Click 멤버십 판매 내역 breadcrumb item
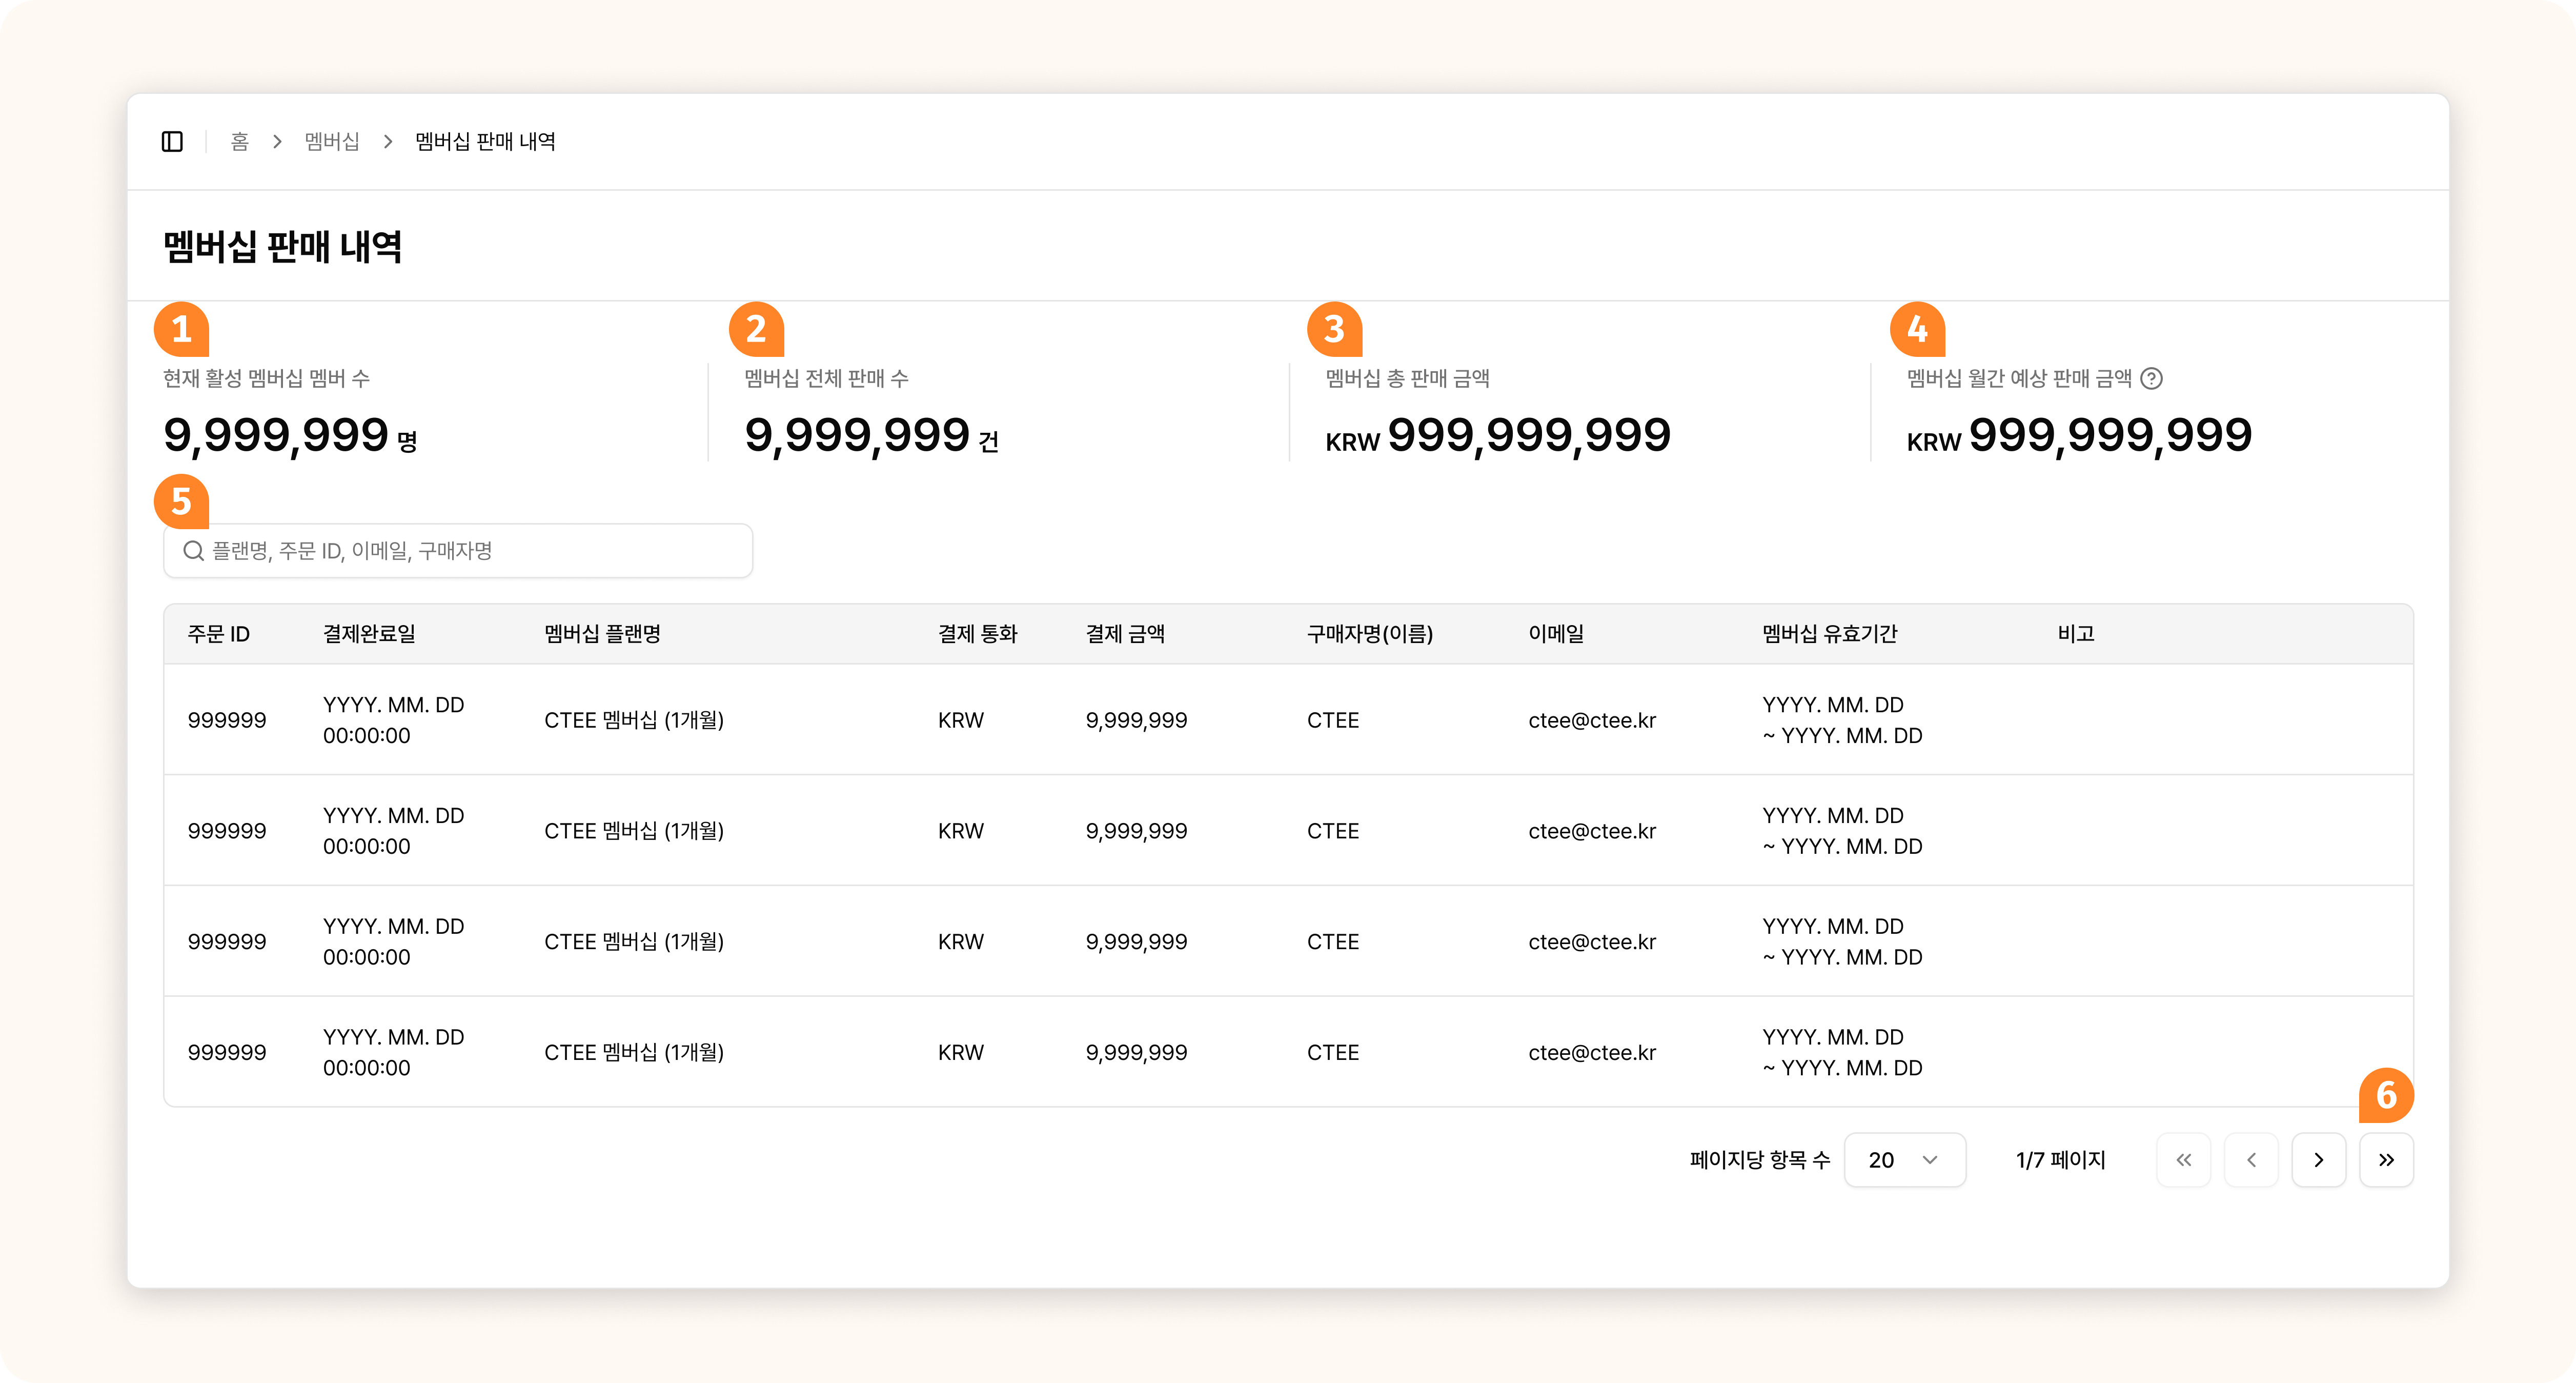 485,141
